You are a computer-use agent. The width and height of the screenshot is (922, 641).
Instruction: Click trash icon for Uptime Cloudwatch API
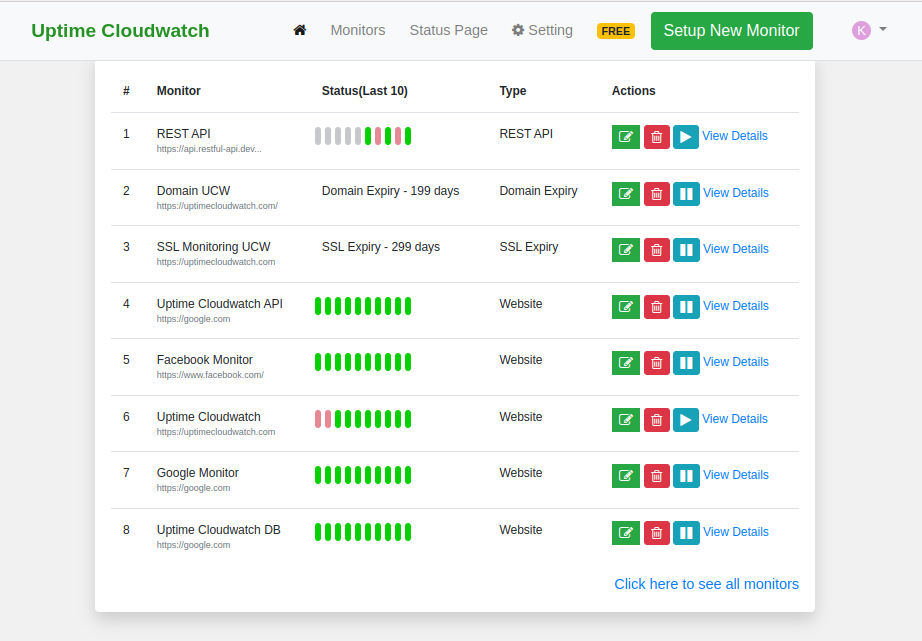coord(656,307)
